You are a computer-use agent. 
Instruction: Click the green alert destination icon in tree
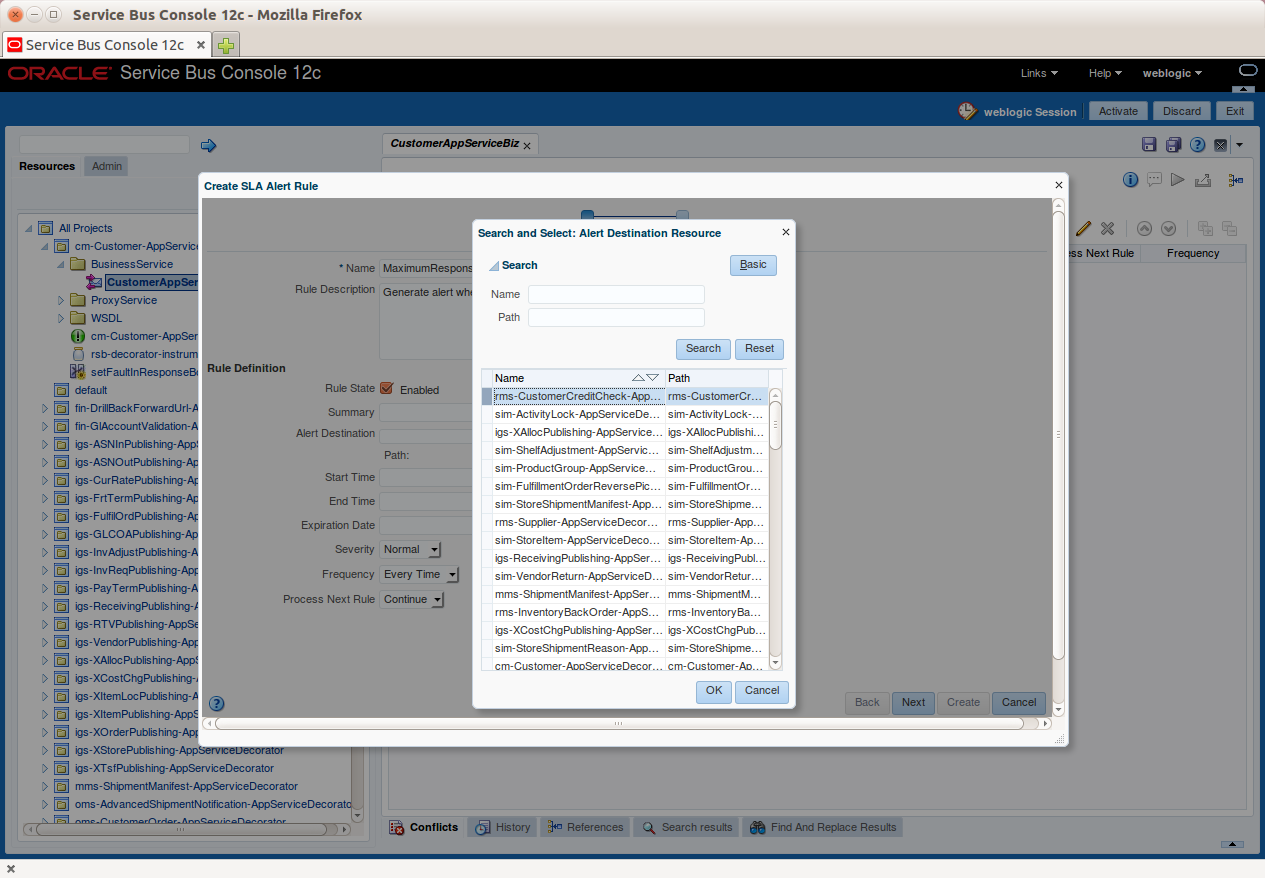coord(78,337)
